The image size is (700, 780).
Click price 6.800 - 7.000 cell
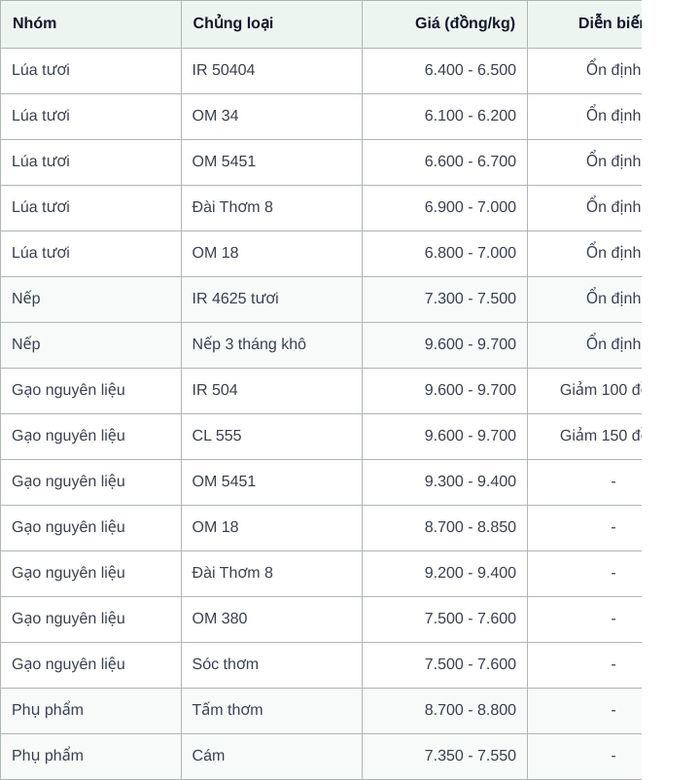coord(445,254)
